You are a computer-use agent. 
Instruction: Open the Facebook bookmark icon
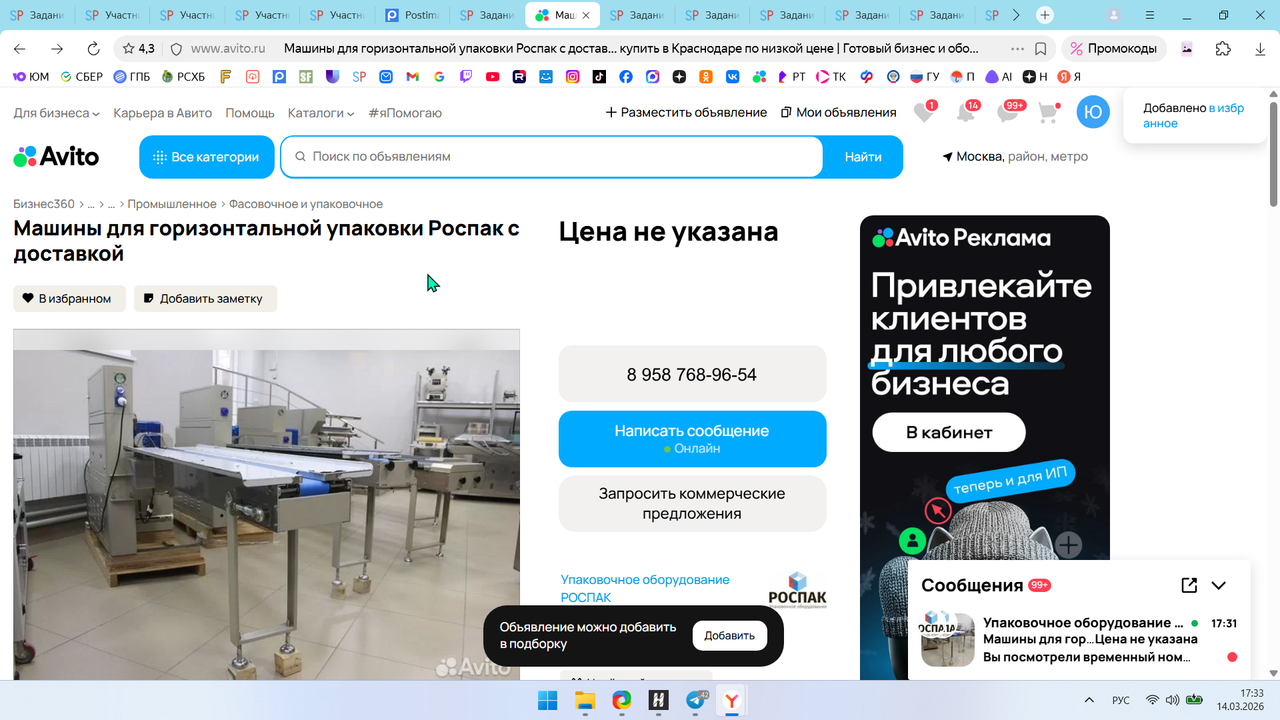click(x=626, y=76)
